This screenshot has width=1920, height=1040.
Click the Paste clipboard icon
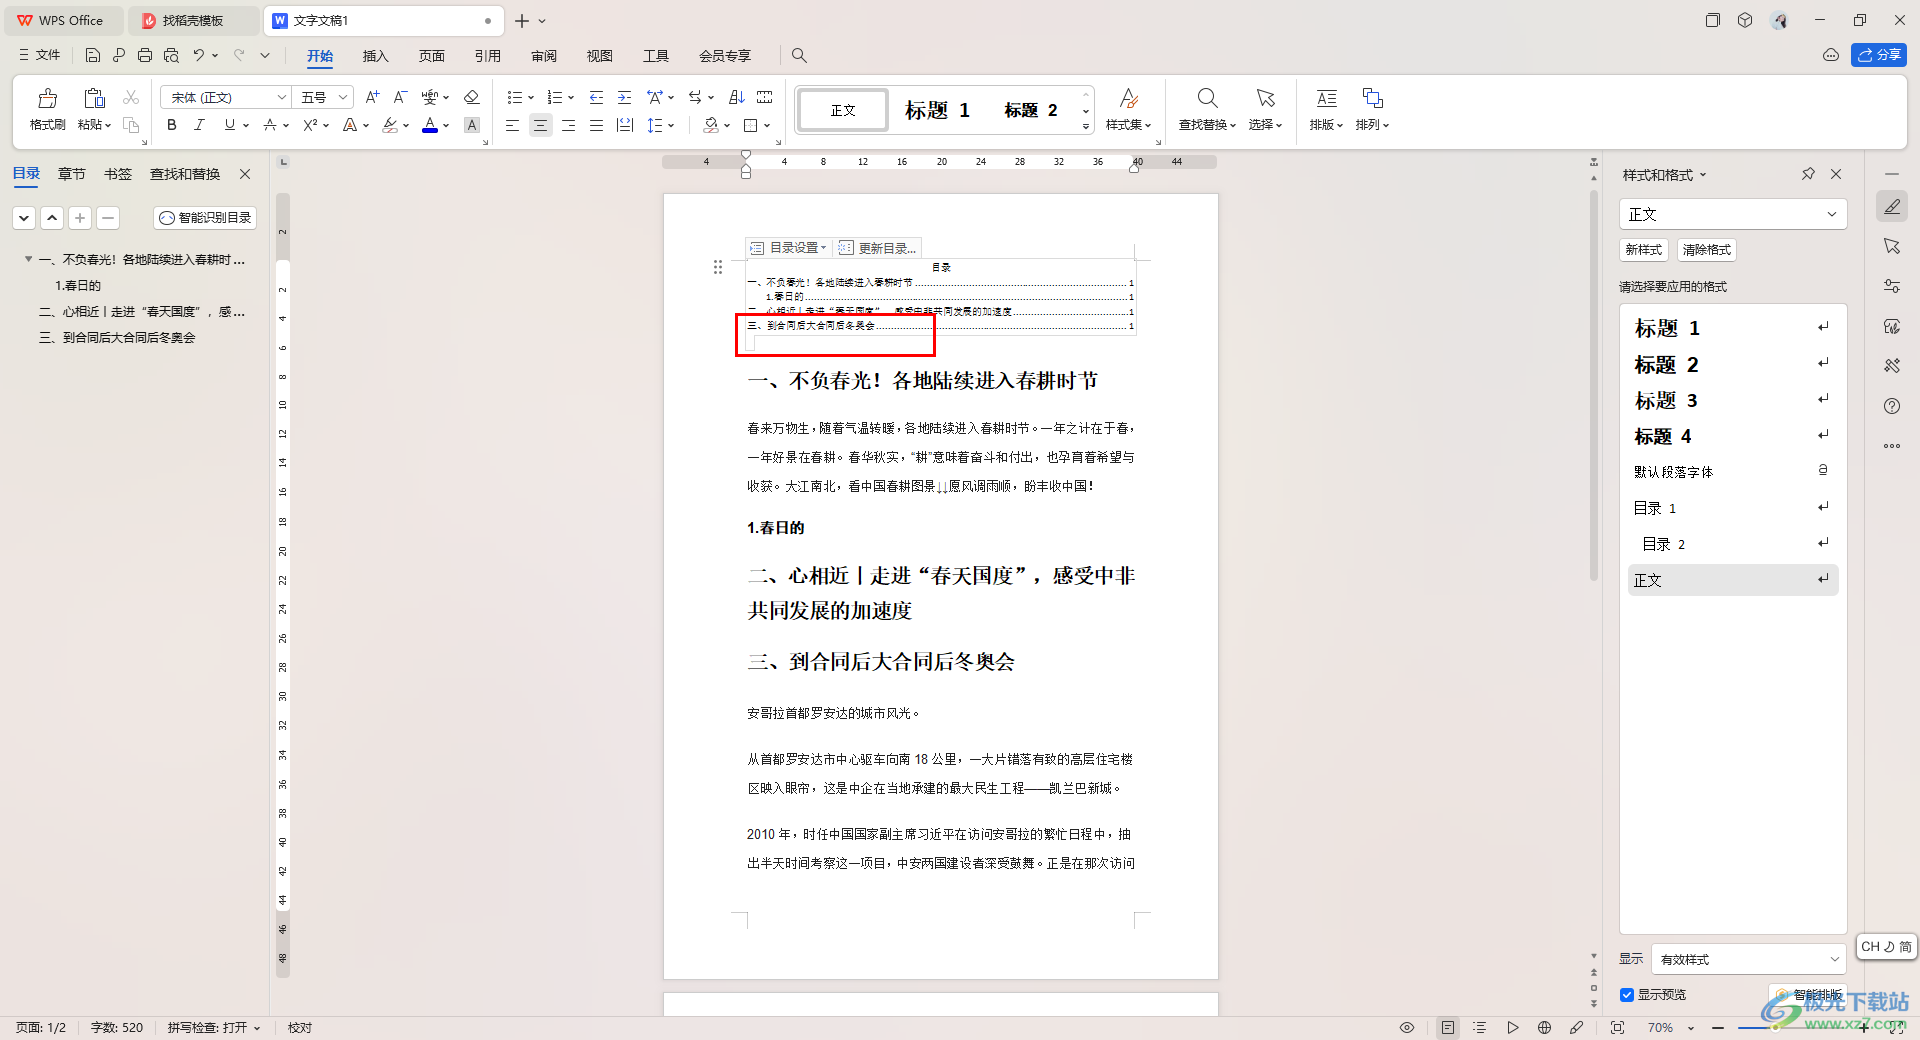pyautogui.click(x=94, y=98)
